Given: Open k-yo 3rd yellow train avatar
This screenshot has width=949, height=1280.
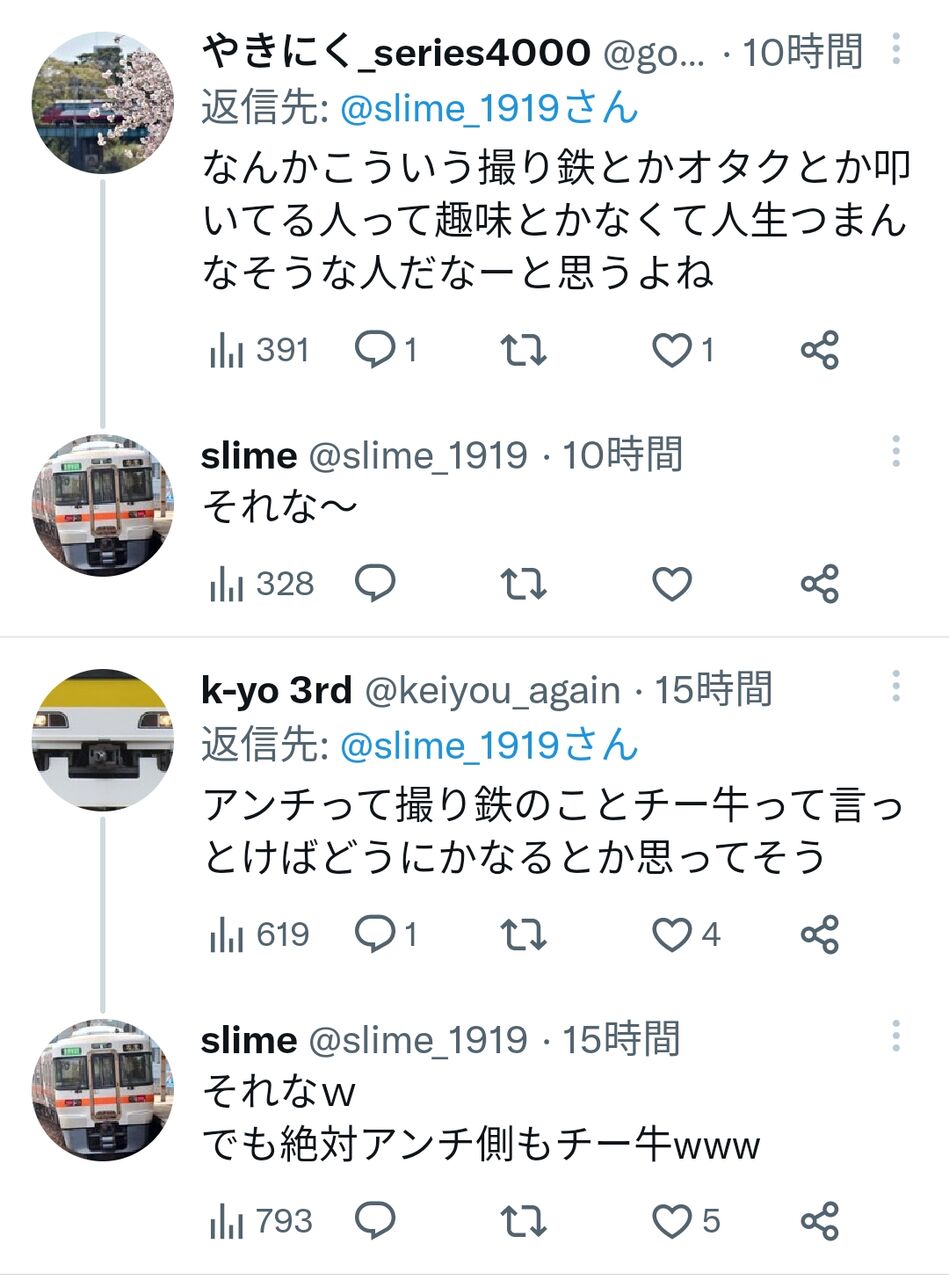Looking at the screenshot, I should pos(103,740).
